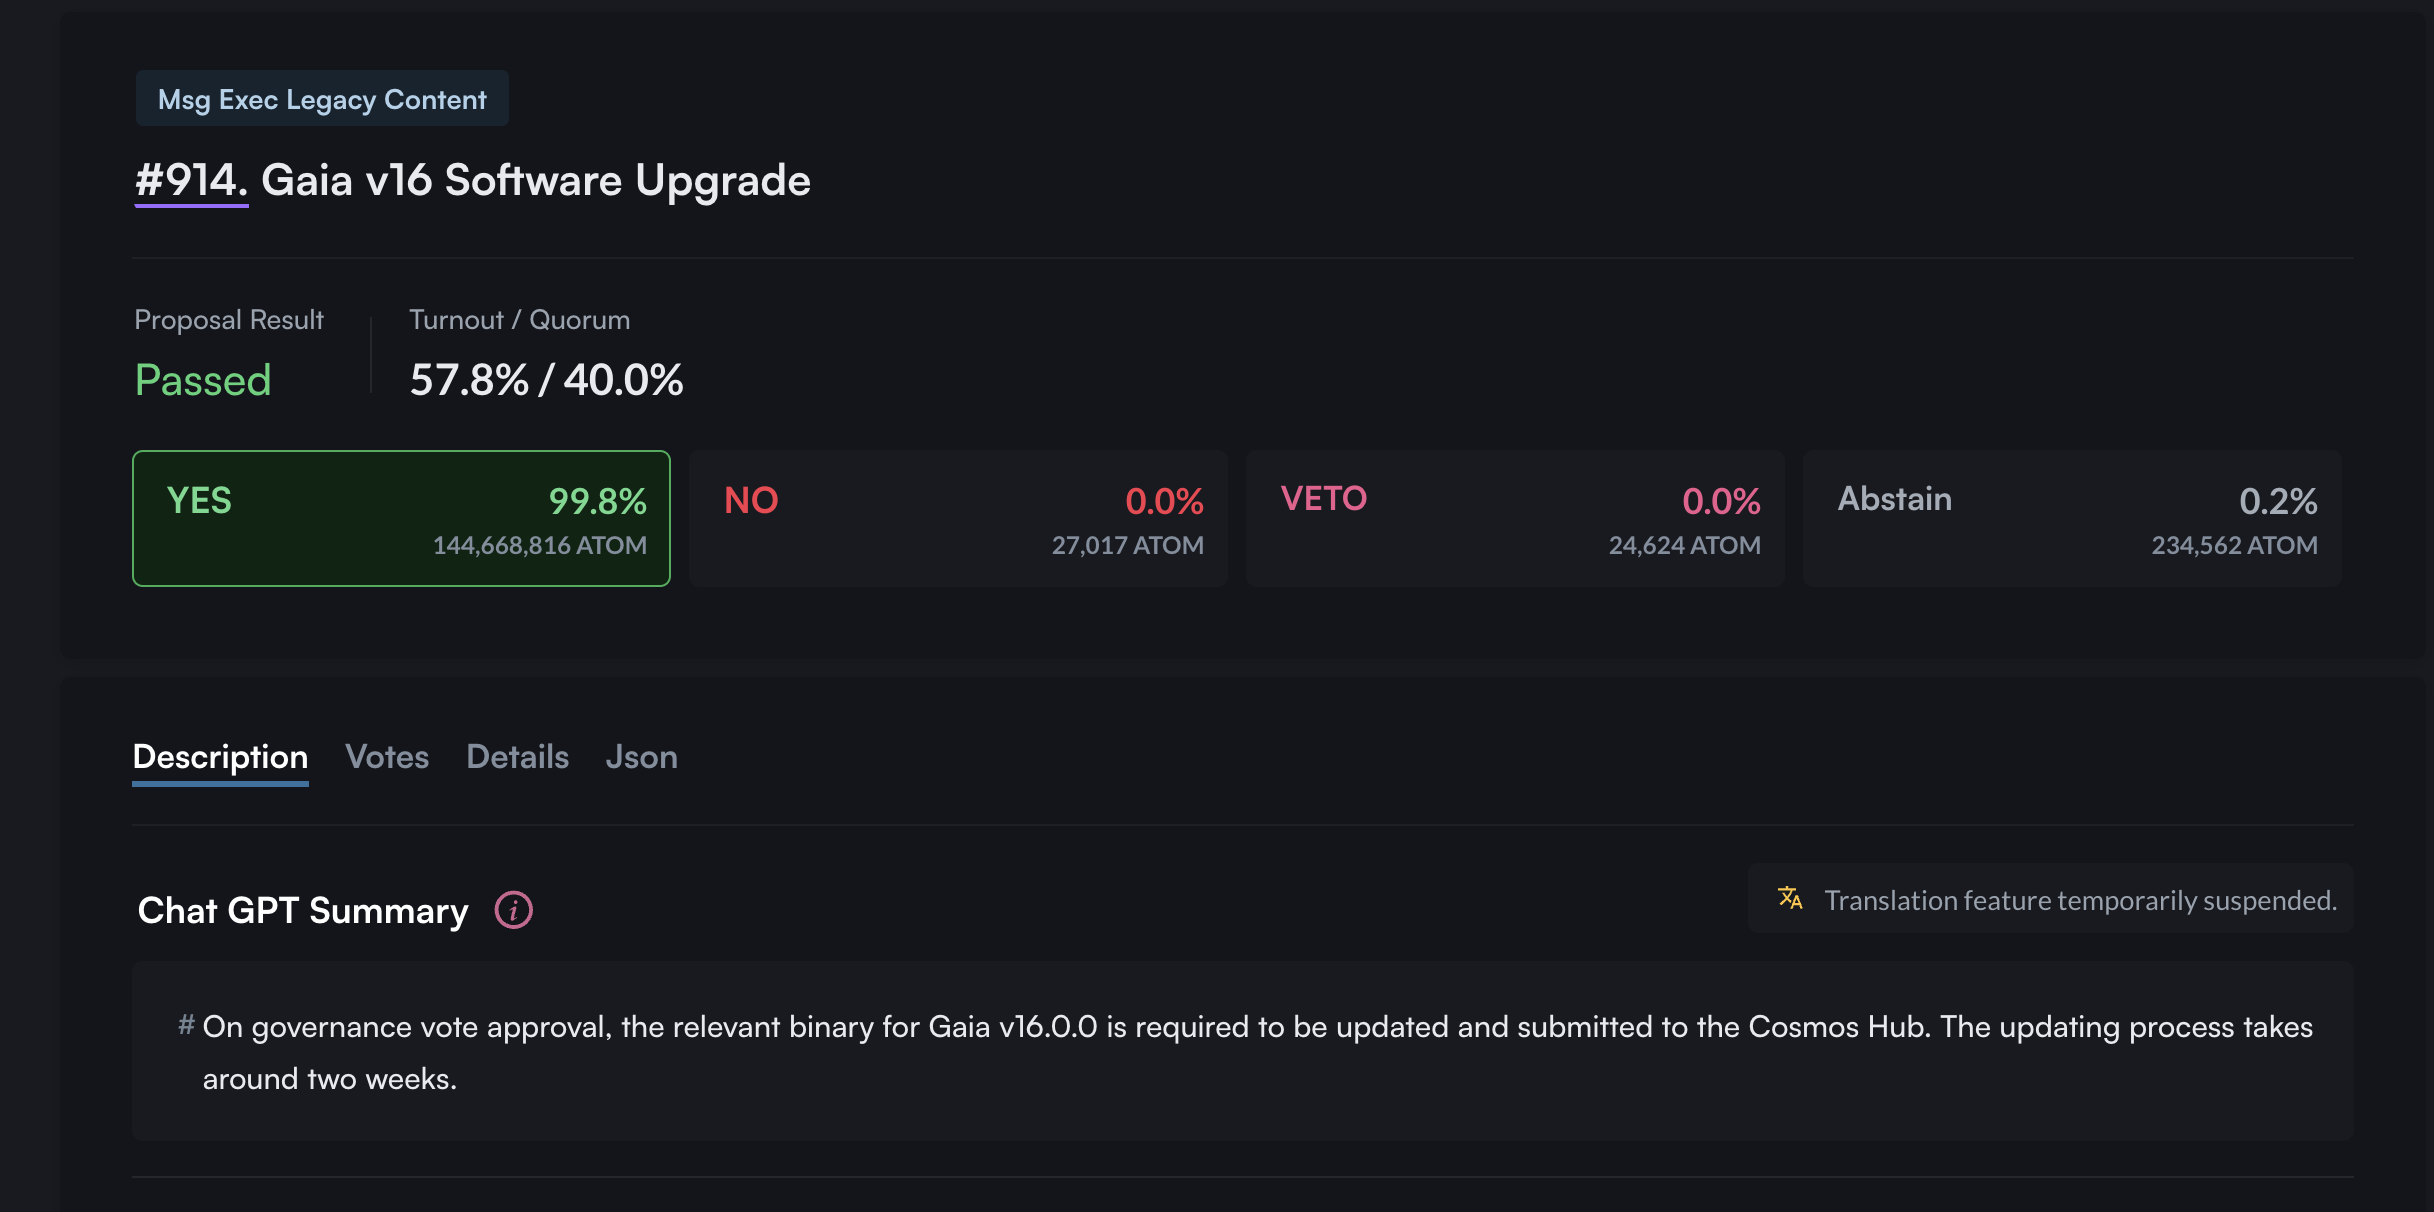Open the Votes tab
Viewport: 2434px width, 1212px height.
[387, 757]
